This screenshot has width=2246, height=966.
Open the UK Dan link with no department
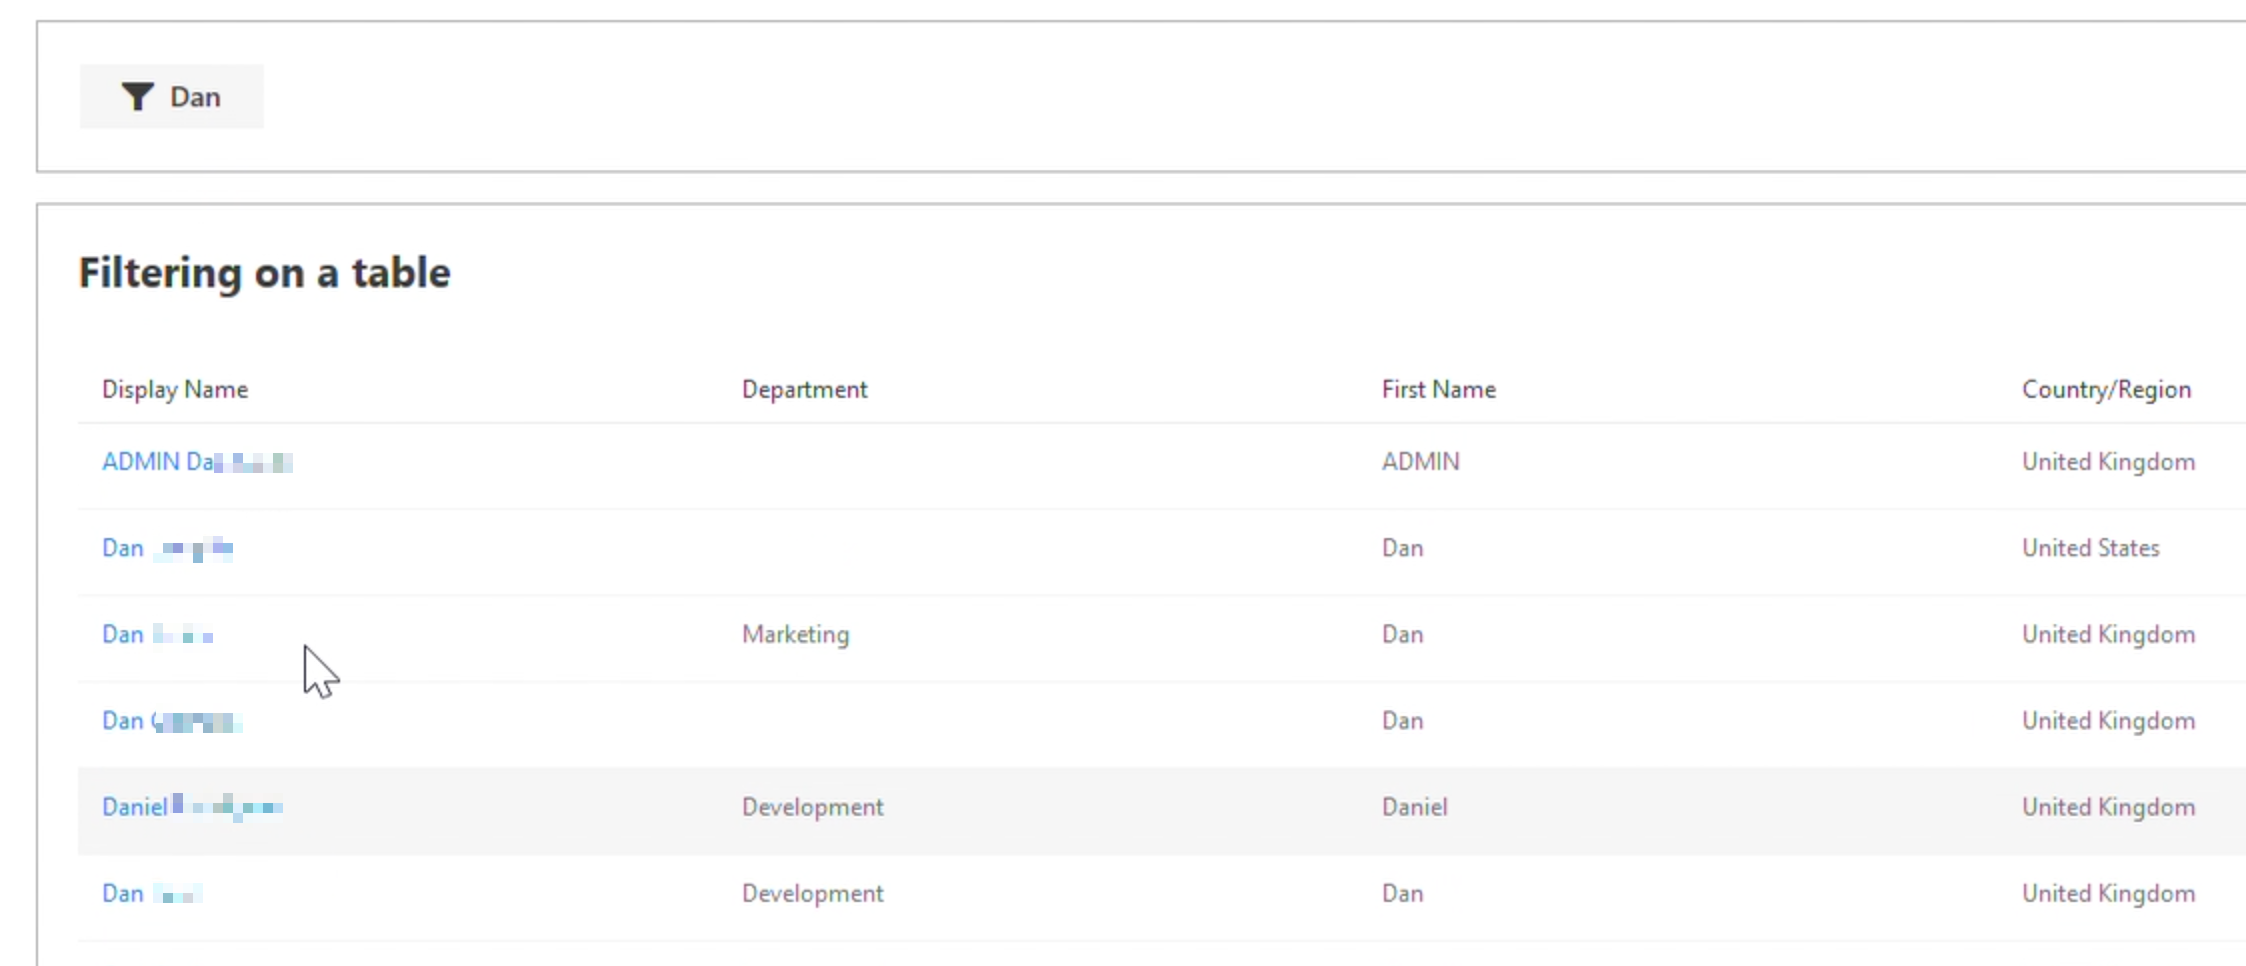[171, 721]
